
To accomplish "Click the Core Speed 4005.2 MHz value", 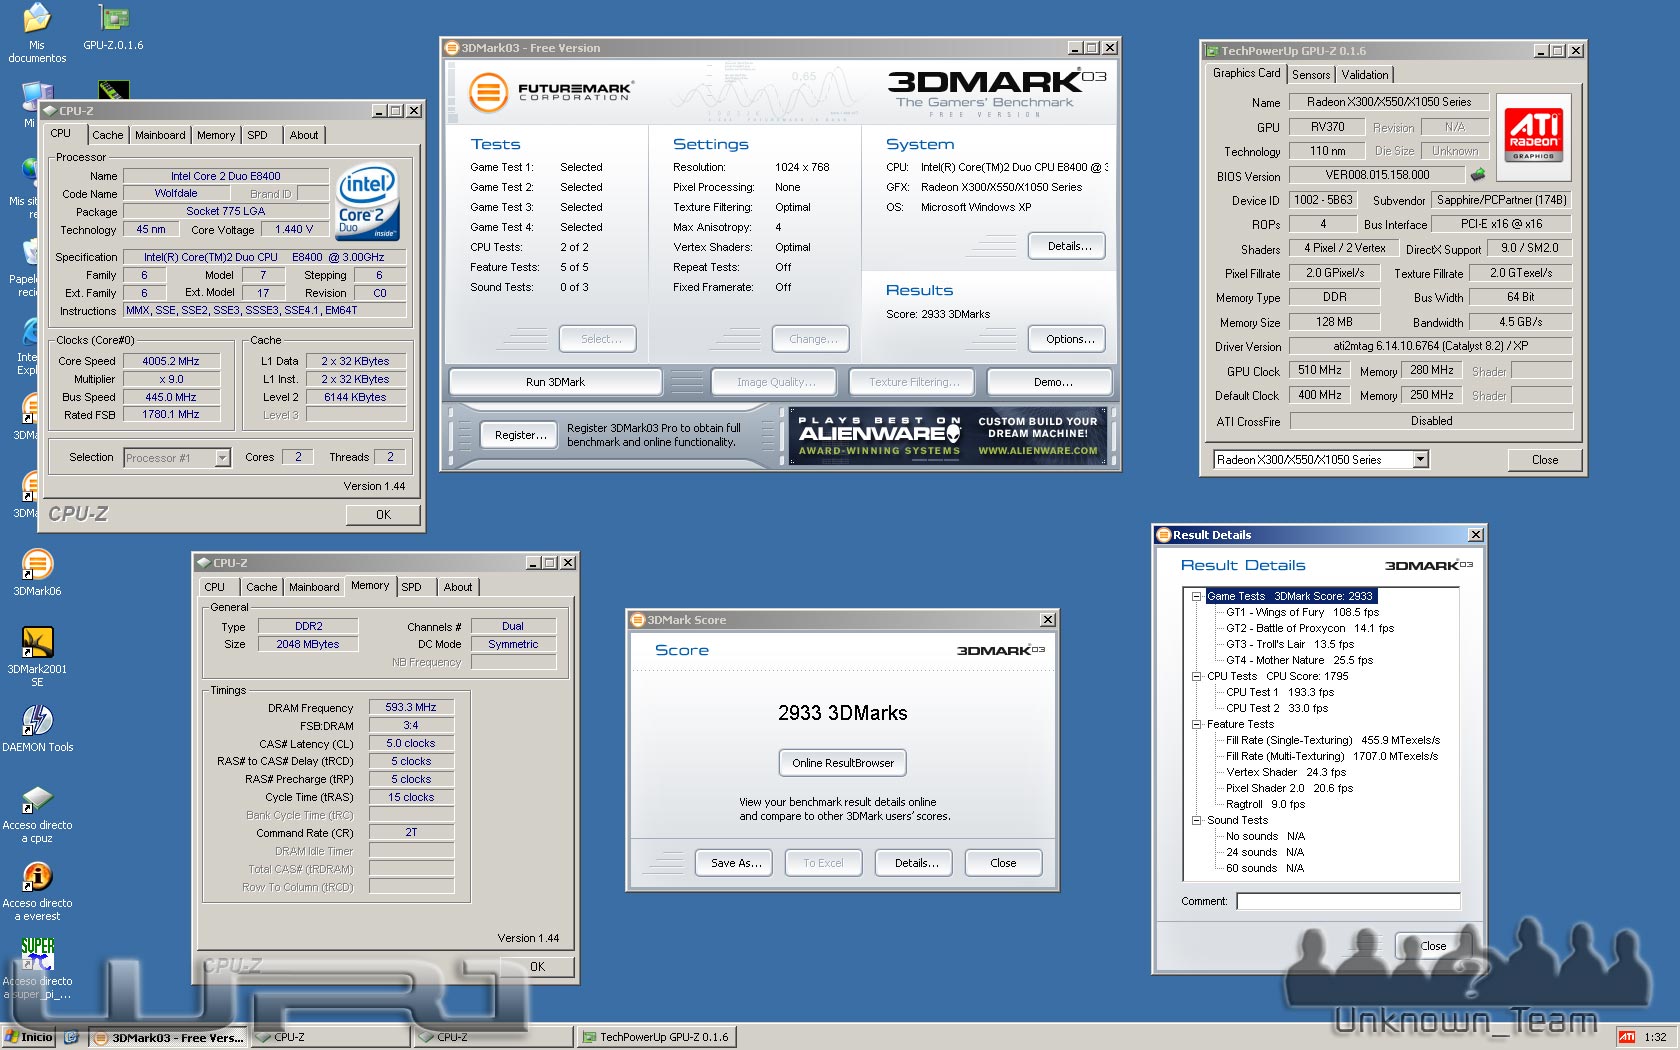I will point(170,361).
